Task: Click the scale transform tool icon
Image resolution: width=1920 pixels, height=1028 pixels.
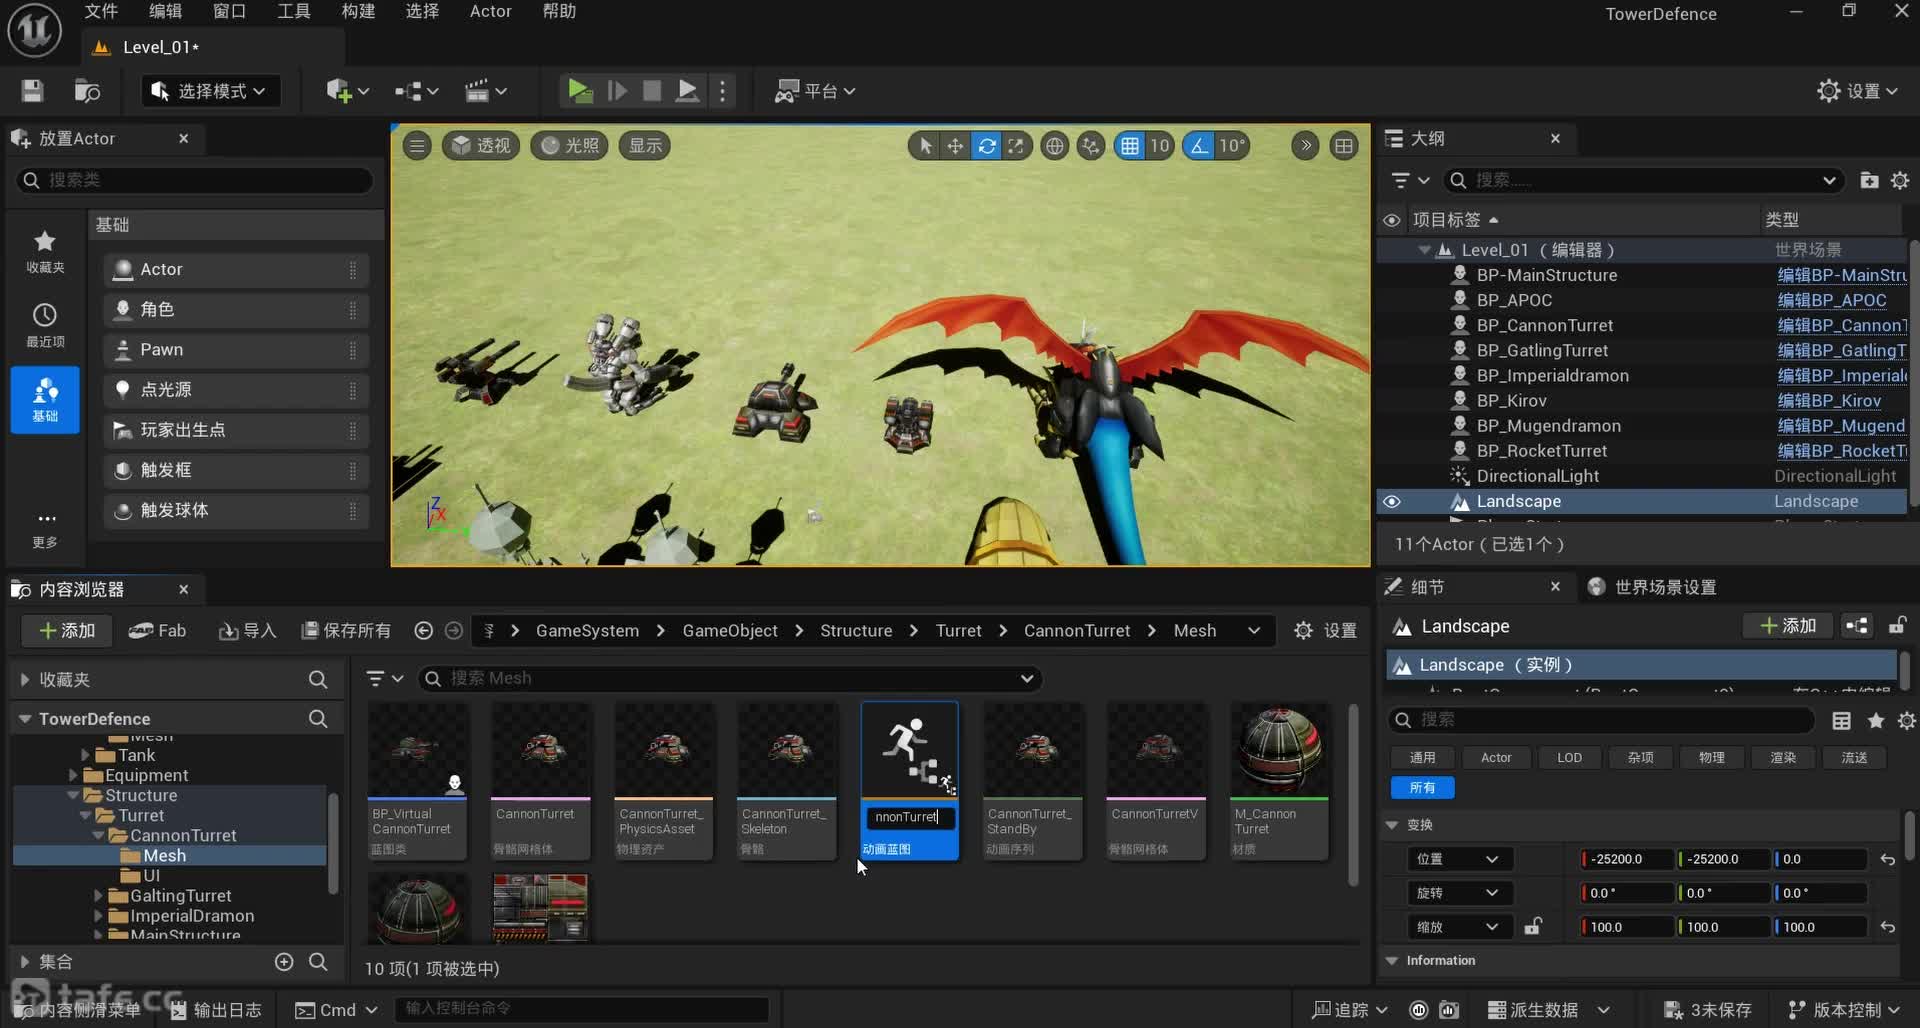Action: (x=1016, y=146)
